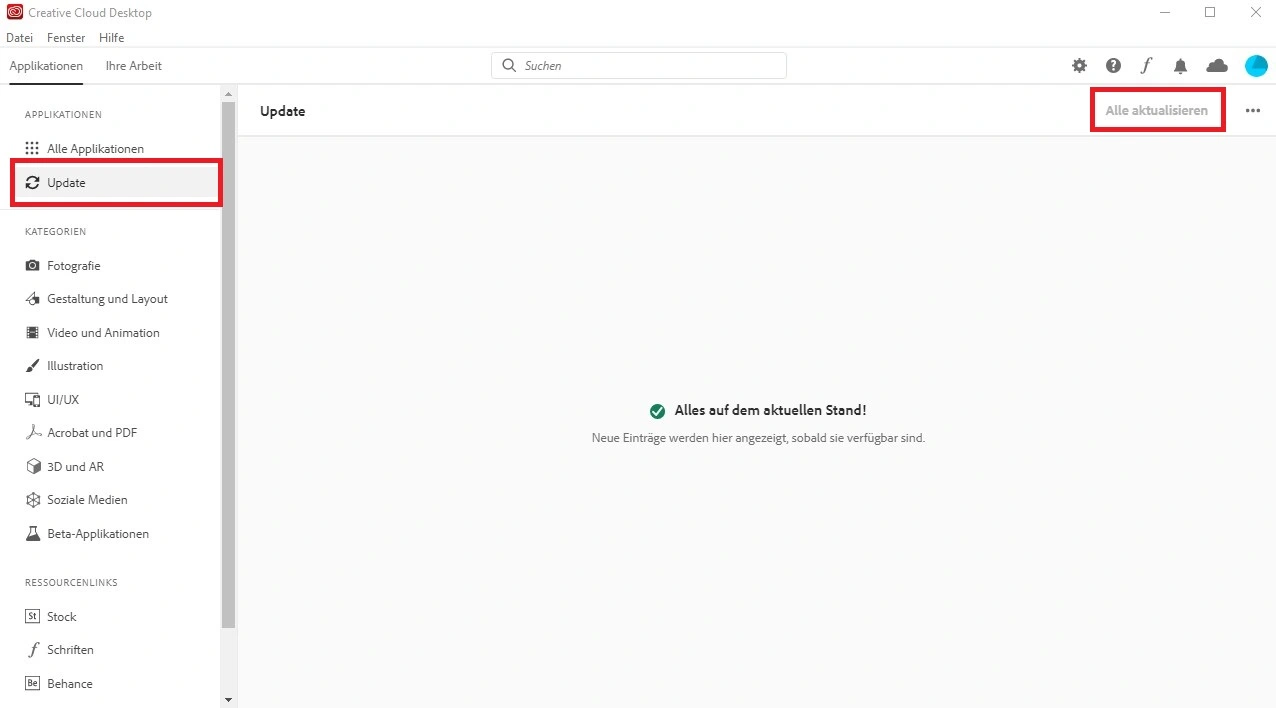Open notifications bell icon
Image resolution: width=1276 pixels, height=708 pixels.
point(1181,66)
